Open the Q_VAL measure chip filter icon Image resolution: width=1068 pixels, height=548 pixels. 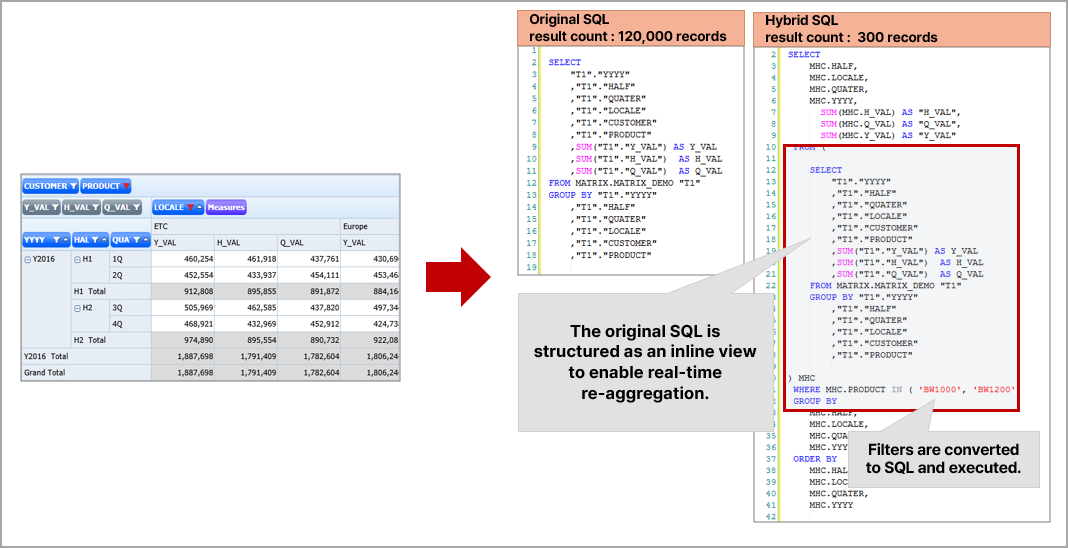[136, 207]
